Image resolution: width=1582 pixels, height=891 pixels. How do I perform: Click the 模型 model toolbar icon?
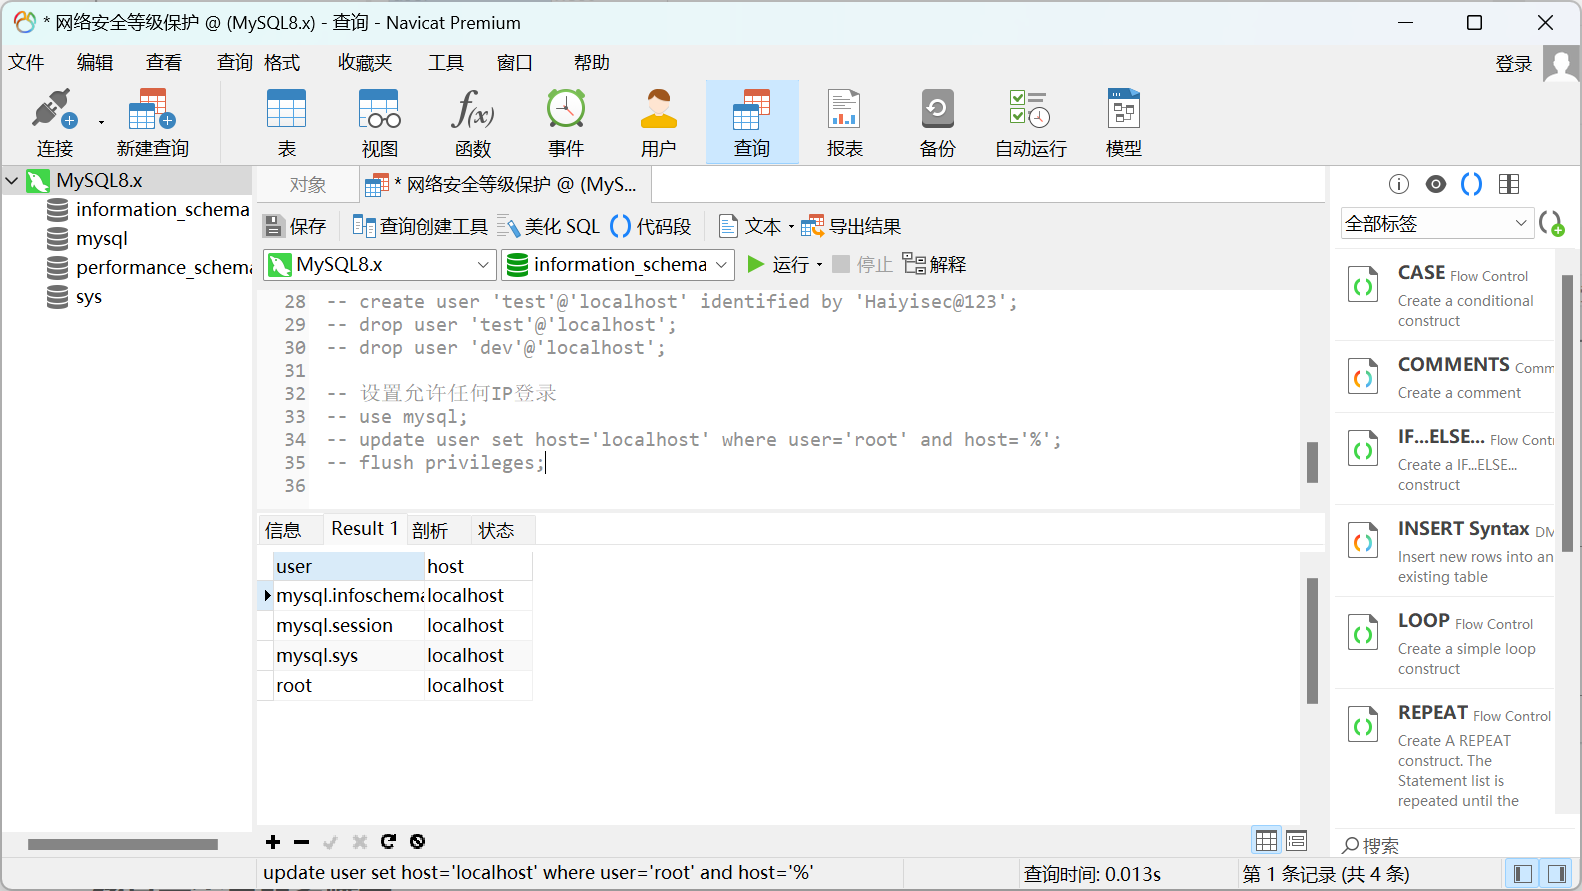click(1123, 122)
